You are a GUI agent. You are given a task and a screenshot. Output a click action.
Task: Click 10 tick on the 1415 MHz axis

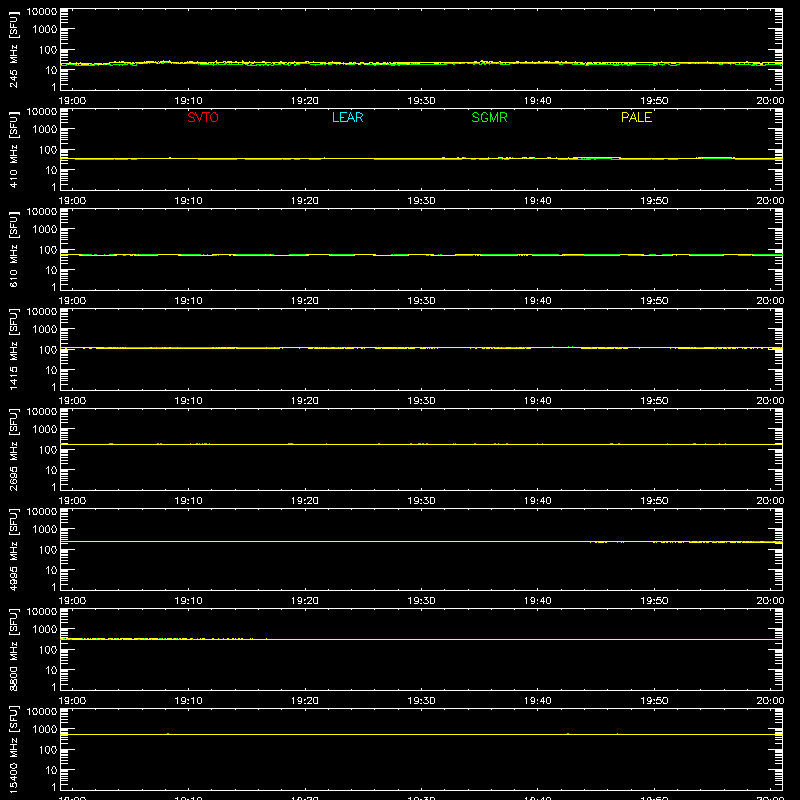pos(51,370)
